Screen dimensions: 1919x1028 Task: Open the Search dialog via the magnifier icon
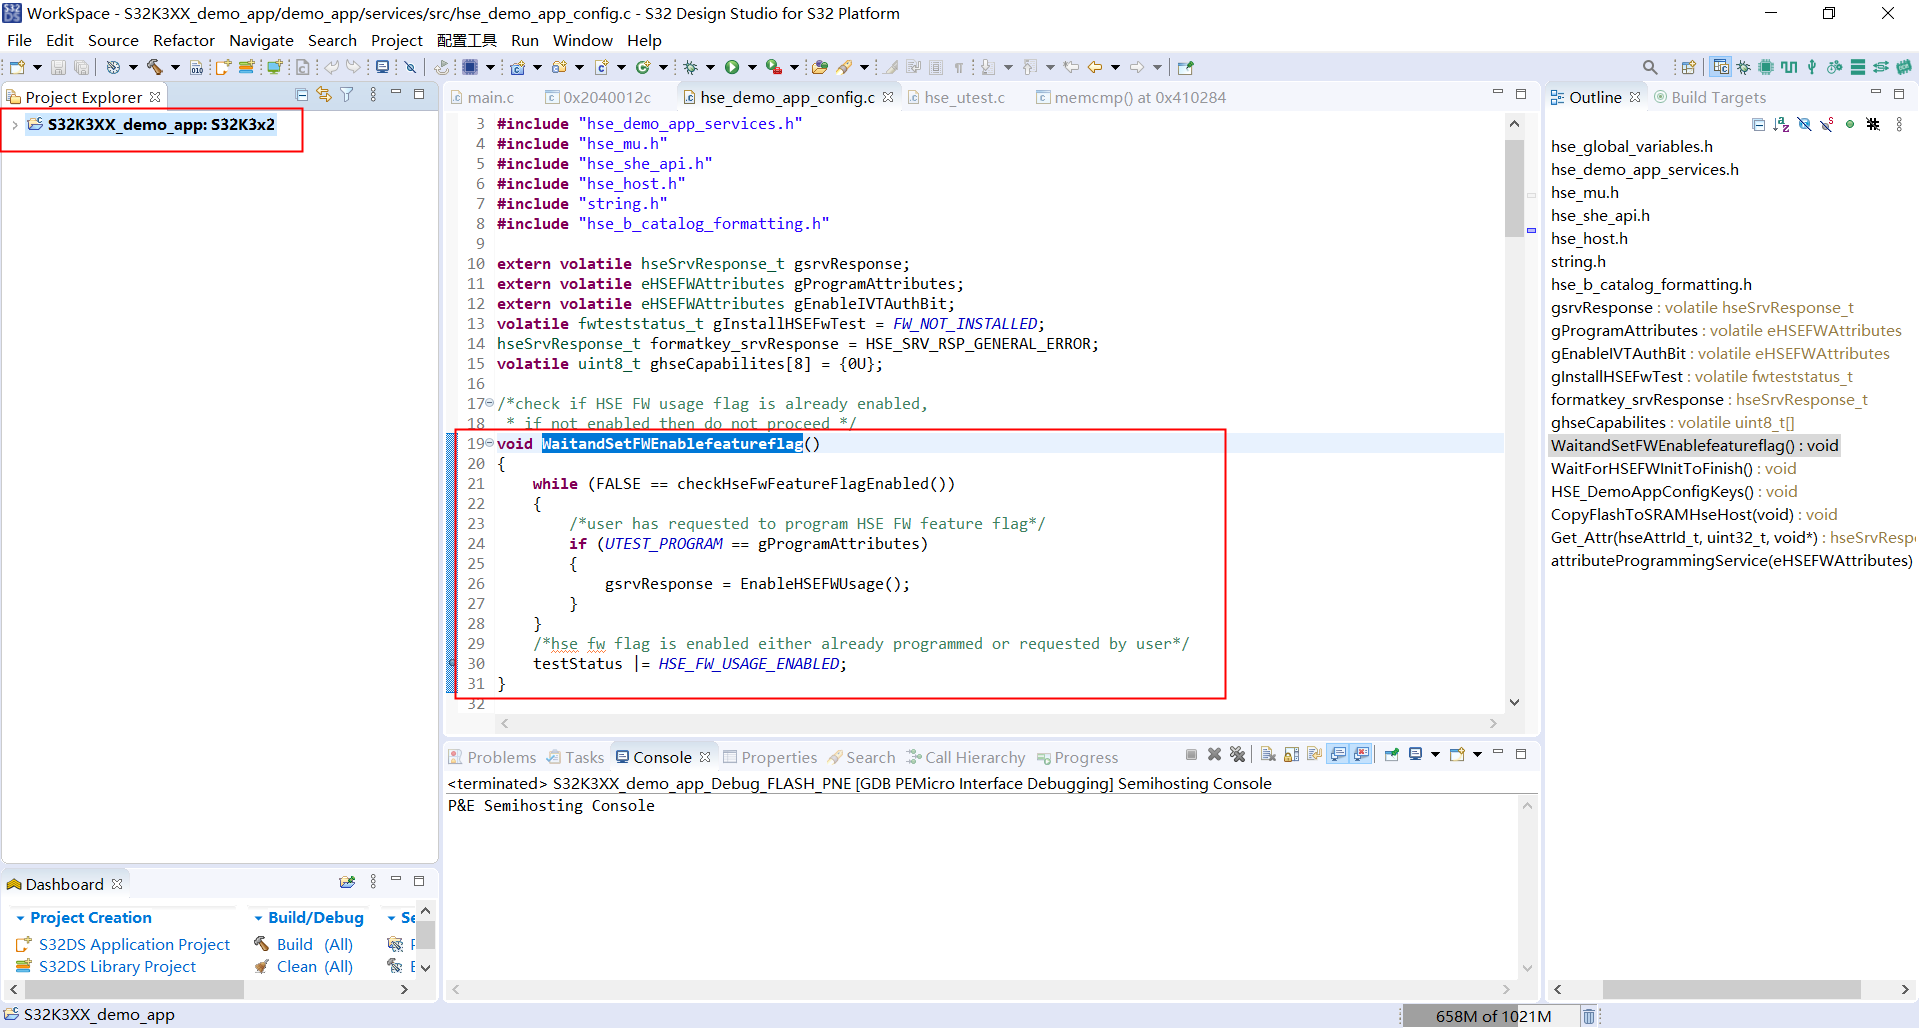point(1650,67)
